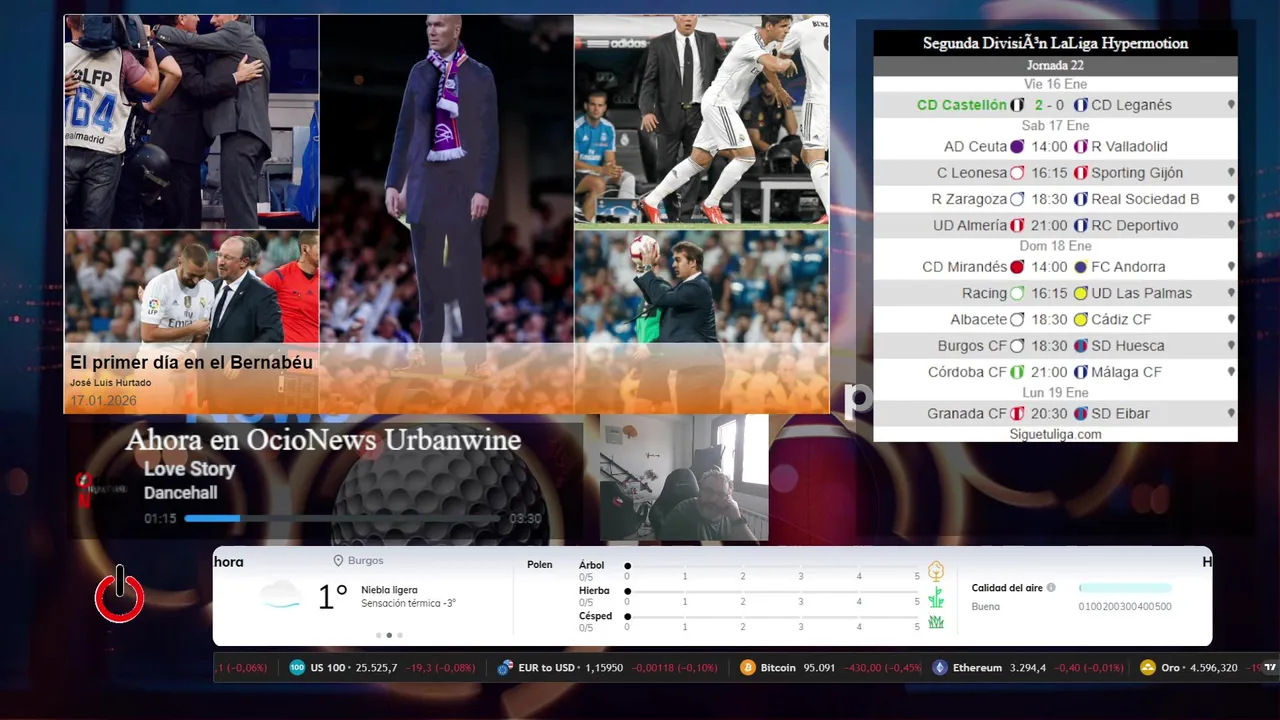
Task: Open headline El primer día en el Bernabéu
Action: pos(191,363)
